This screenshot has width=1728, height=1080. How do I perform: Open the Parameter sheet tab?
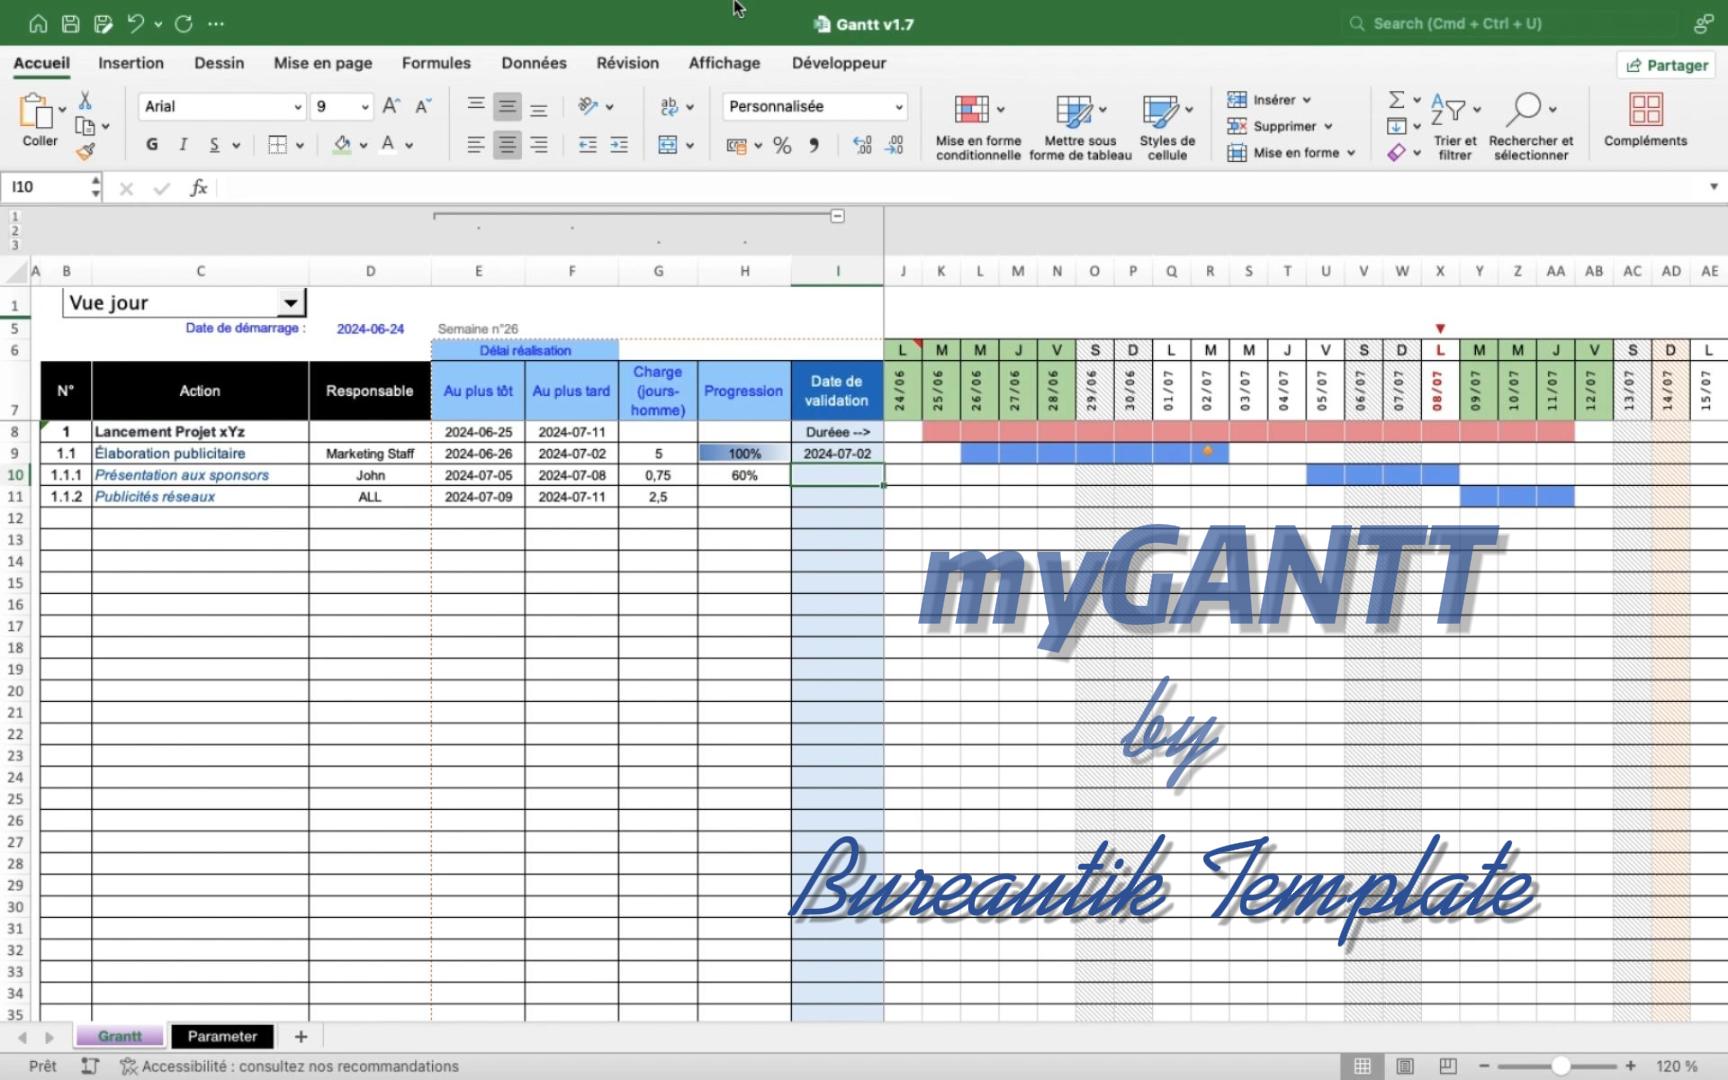[222, 1036]
